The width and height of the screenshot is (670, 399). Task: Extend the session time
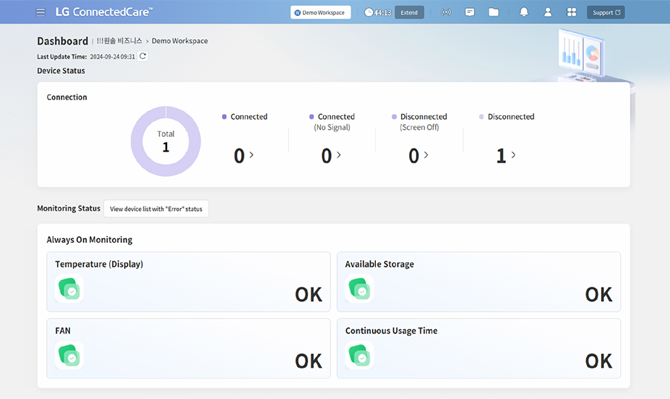(409, 12)
